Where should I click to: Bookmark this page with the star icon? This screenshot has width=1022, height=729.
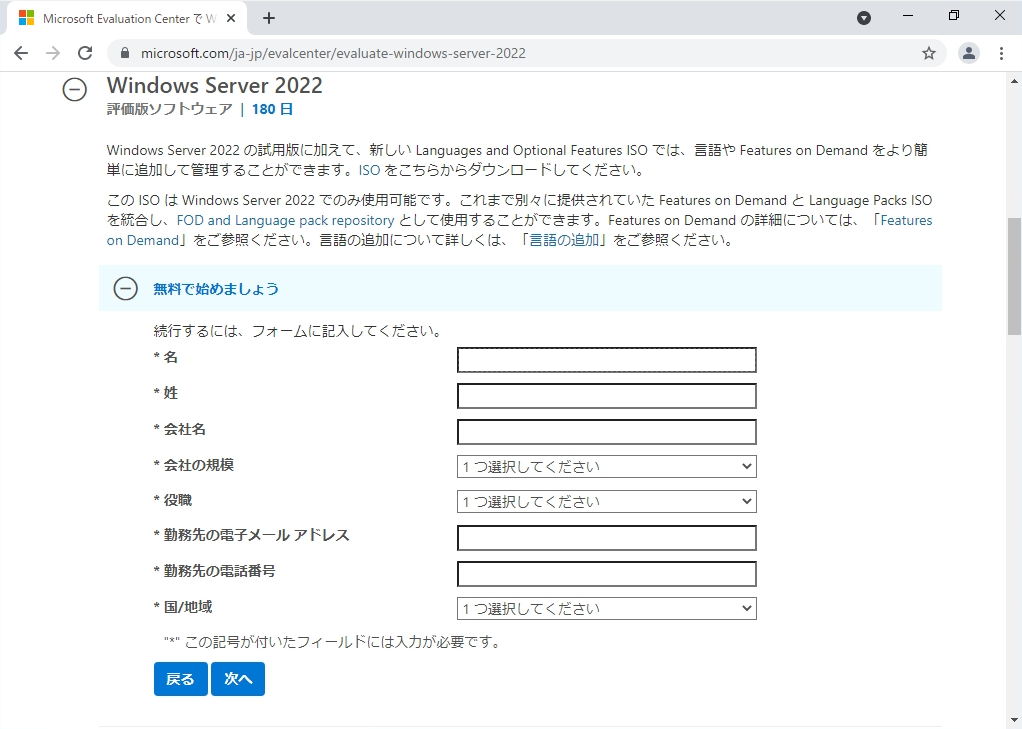coord(929,53)
